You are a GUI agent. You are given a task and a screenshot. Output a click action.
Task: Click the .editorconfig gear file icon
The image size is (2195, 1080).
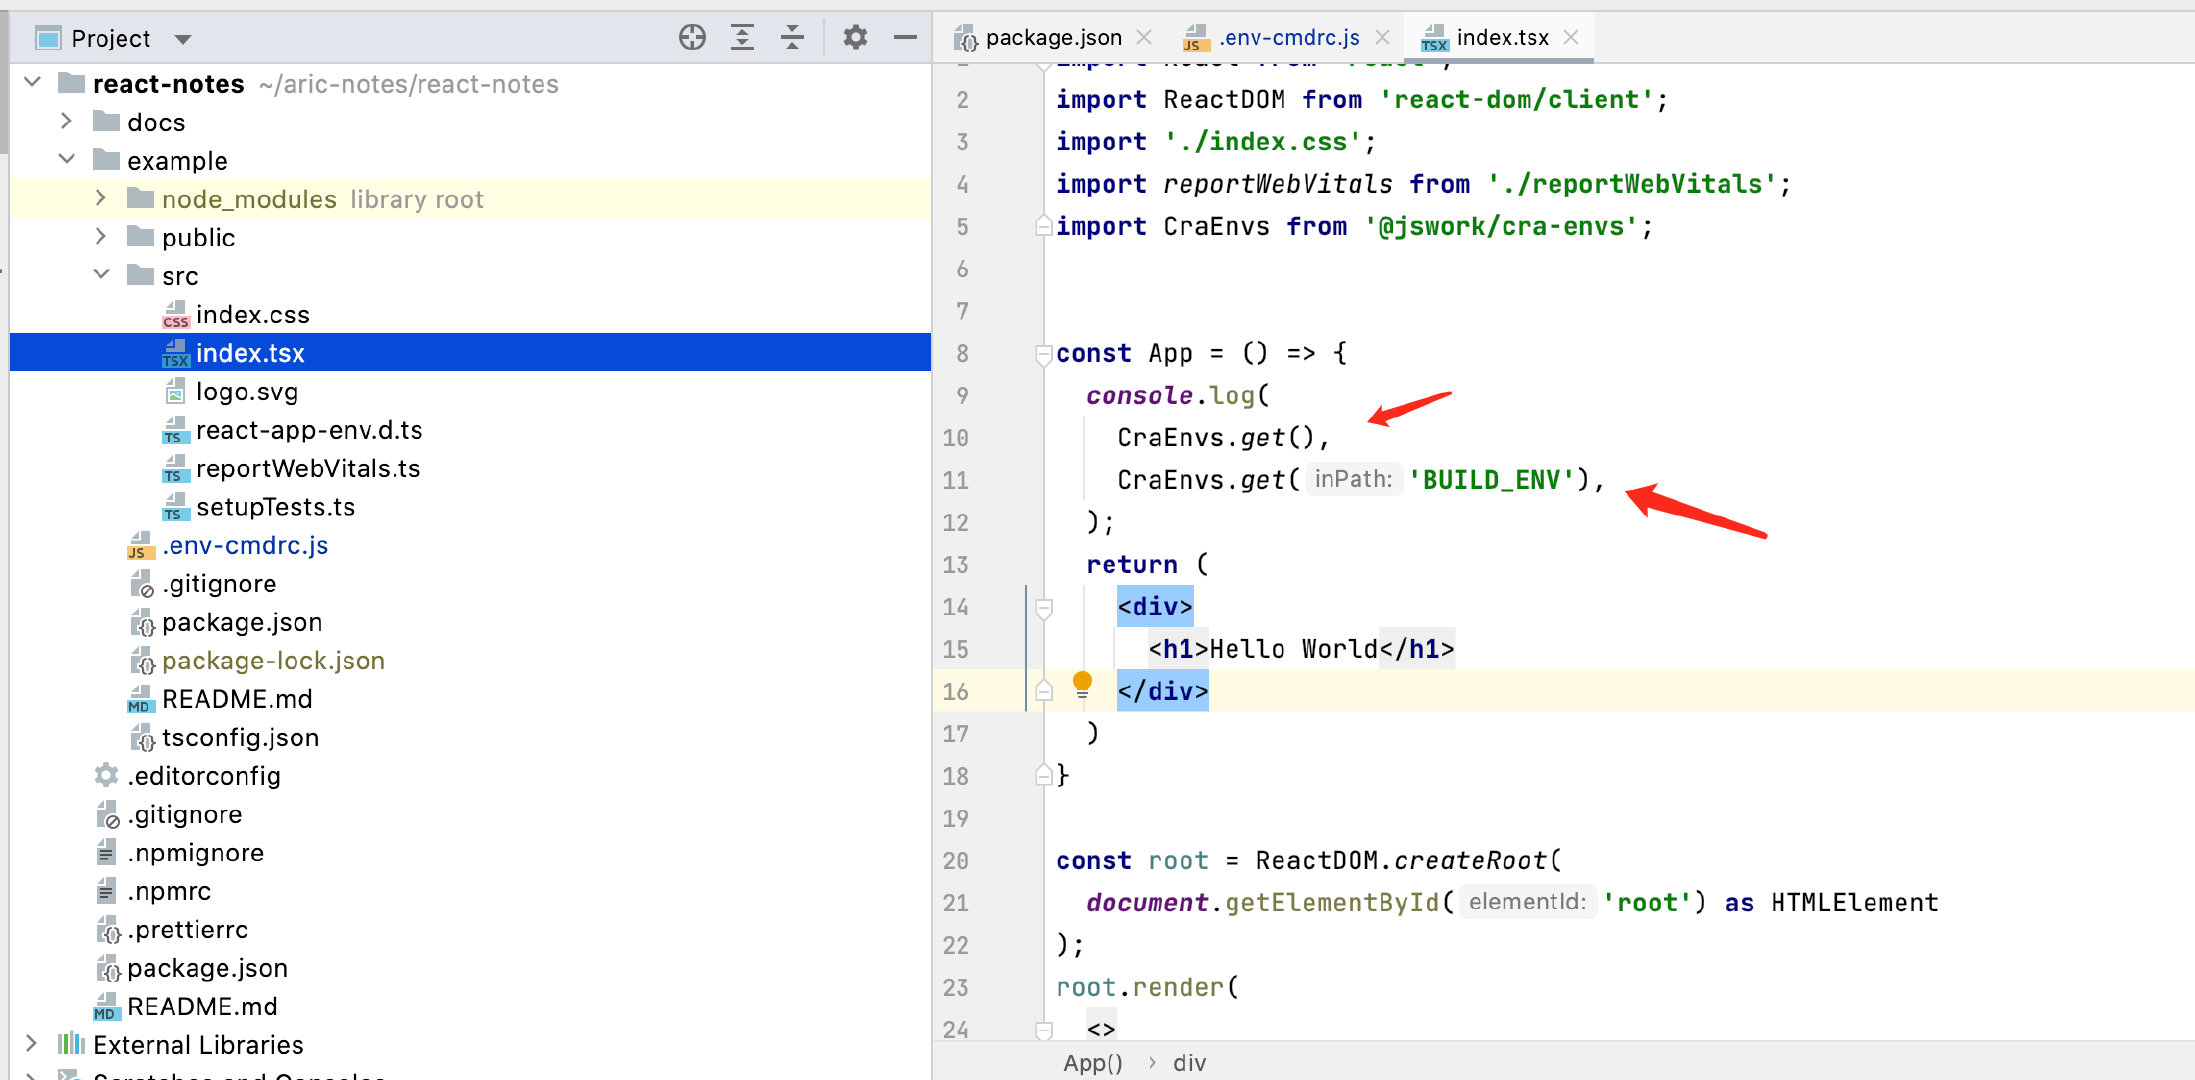click(x=106, y=775)
